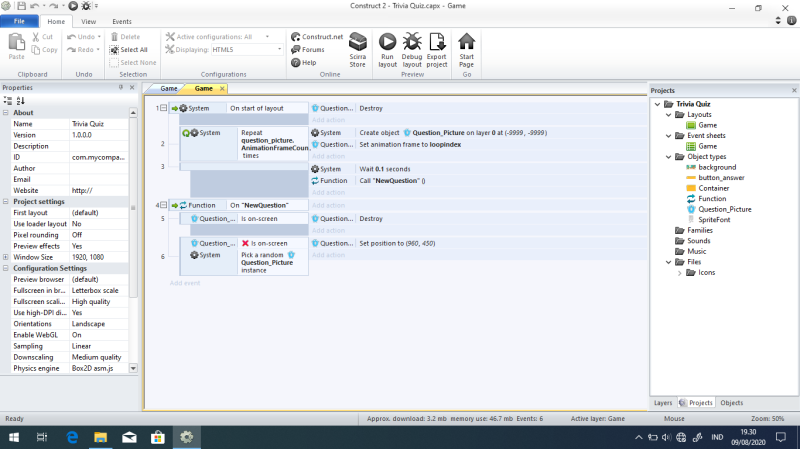Close the Projects panel

coord(794,90)
